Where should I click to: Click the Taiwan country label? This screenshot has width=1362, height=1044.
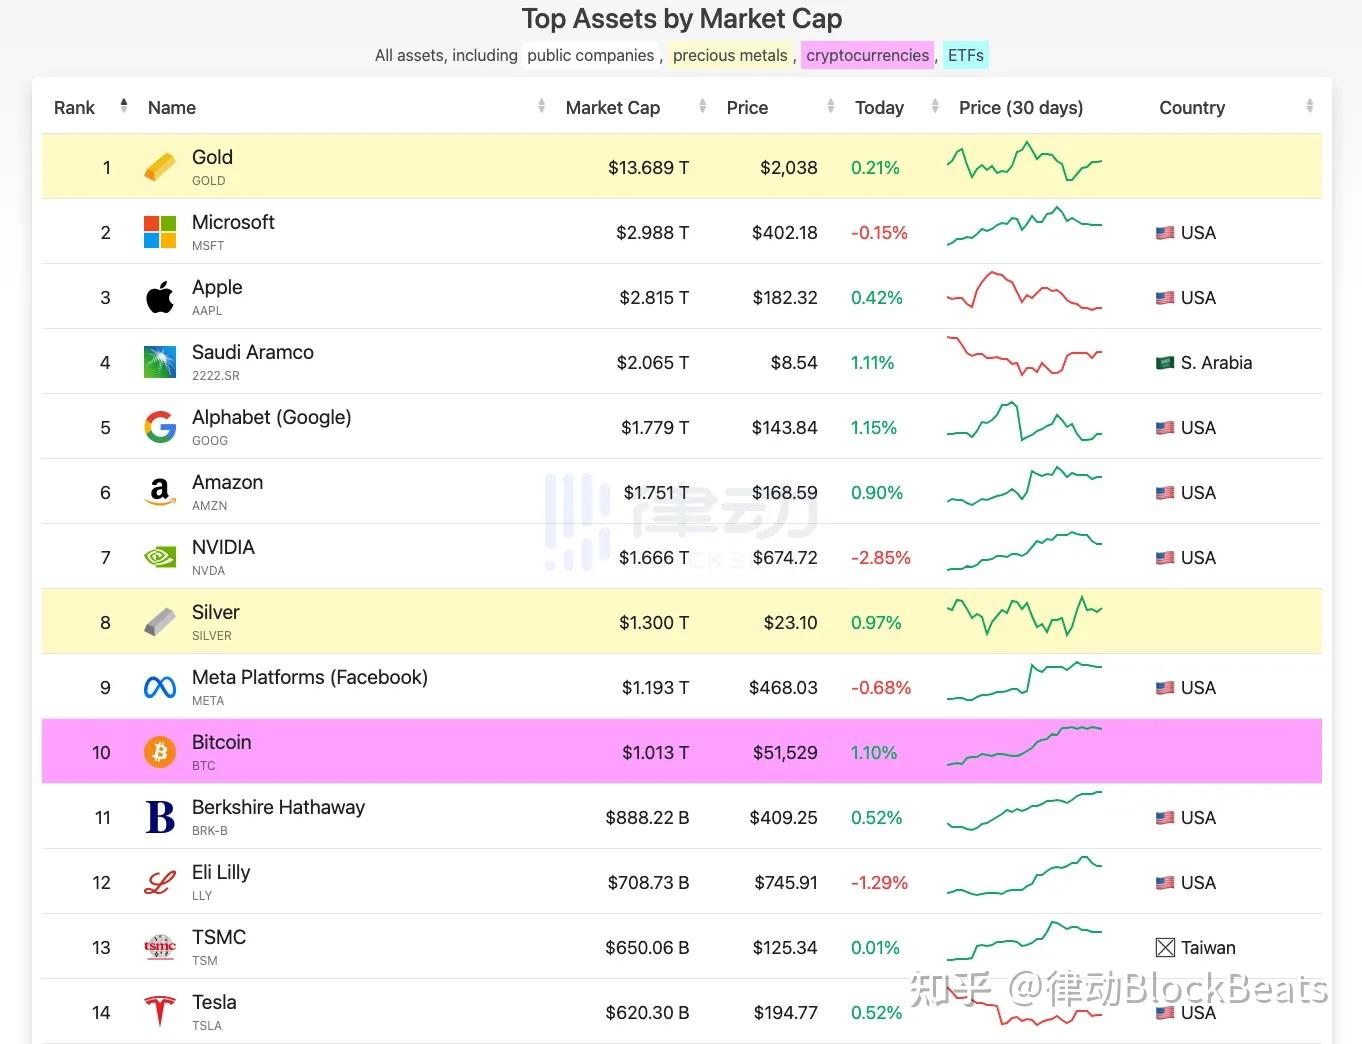click(1208, 948)
